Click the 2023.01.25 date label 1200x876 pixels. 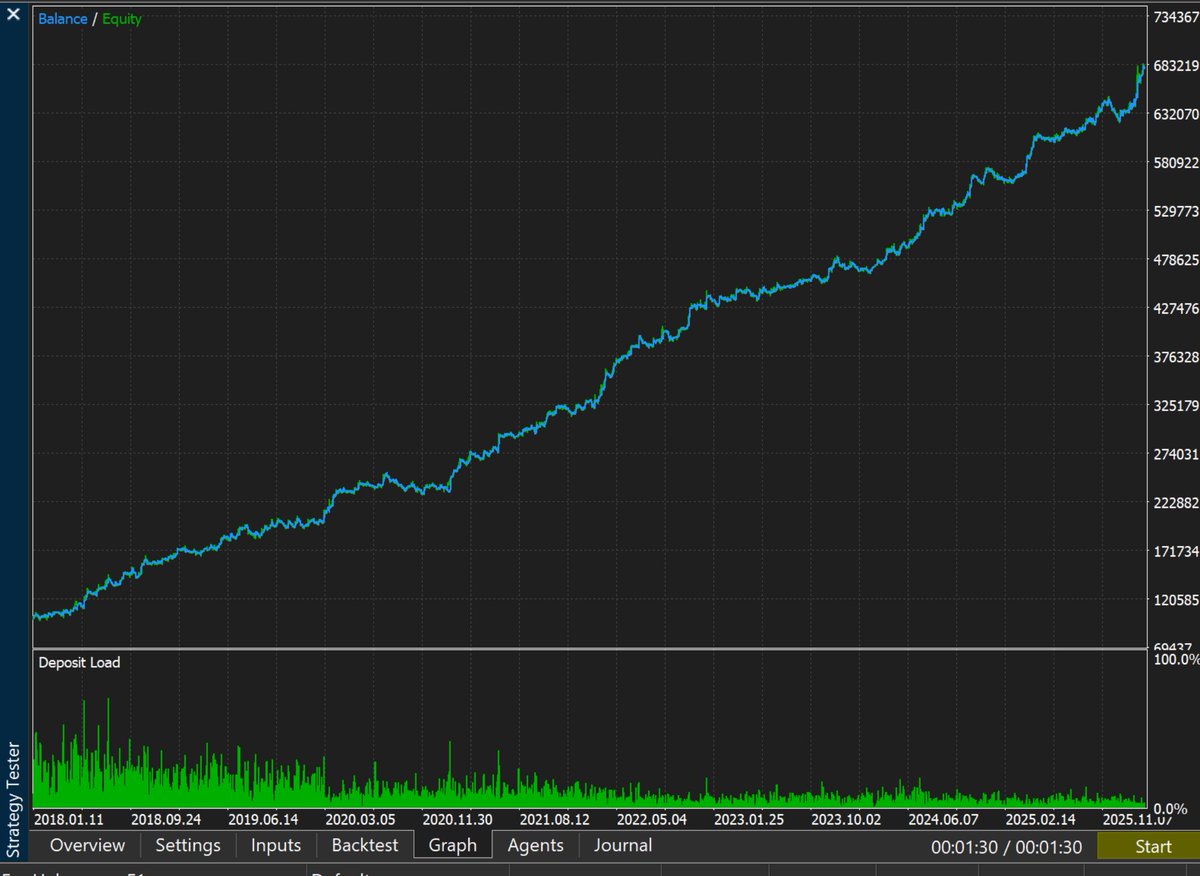pos(749,819)
